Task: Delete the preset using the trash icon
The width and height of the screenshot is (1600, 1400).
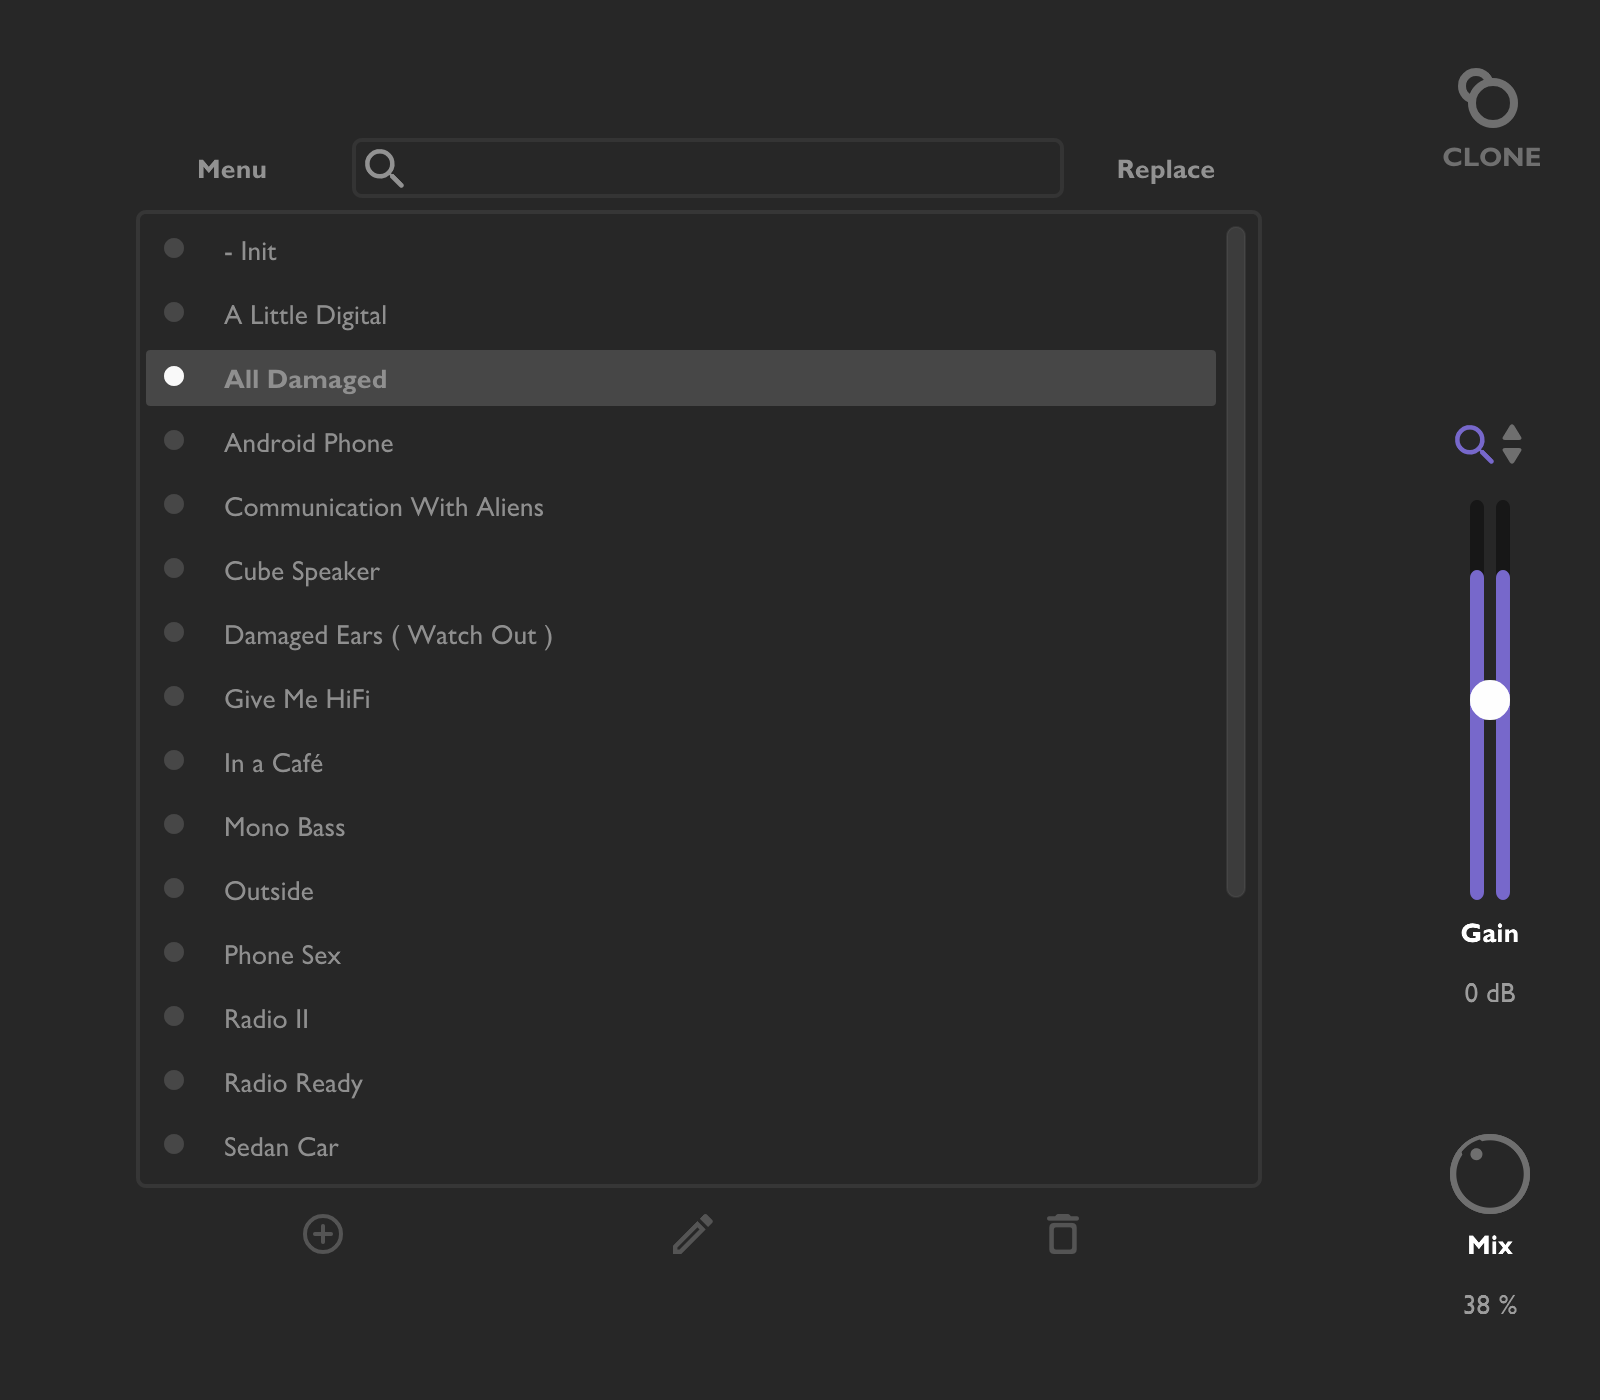Action: tap(1062, 1235)
